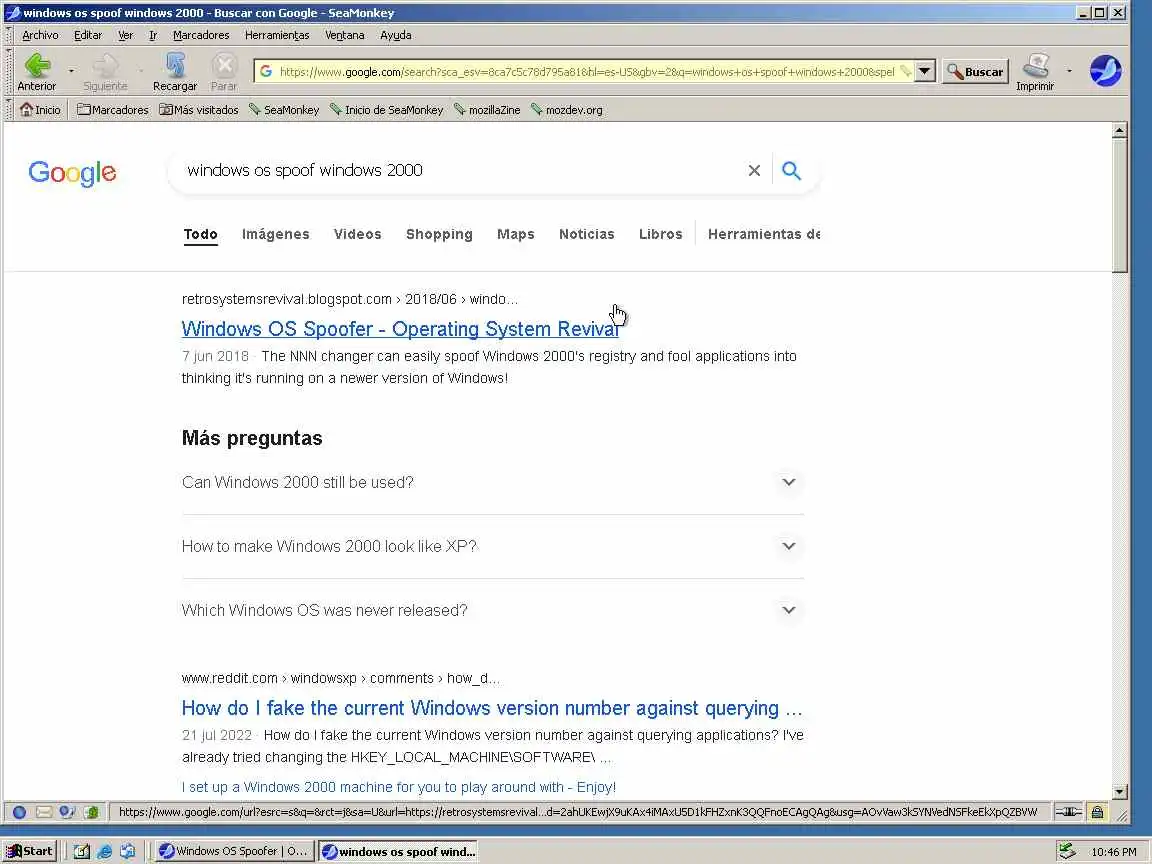This screenshot has height=864, width=1152.
Task: Open the mozillaZine bookmark
Action: (x=487, y=109)
